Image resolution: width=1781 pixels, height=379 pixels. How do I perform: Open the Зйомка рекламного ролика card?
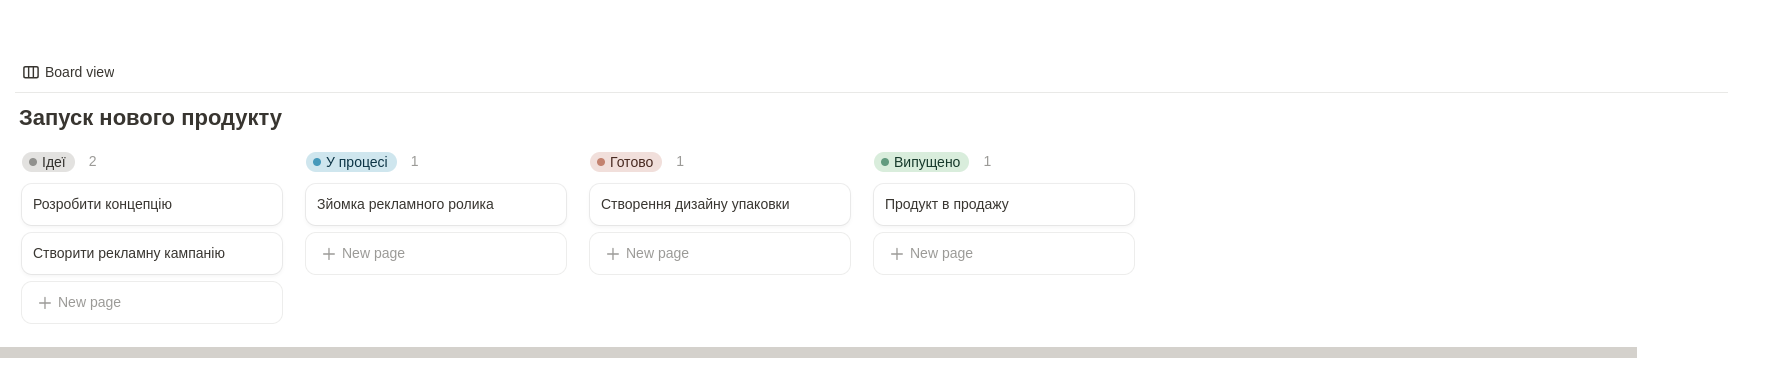click(x=436, y=204)
